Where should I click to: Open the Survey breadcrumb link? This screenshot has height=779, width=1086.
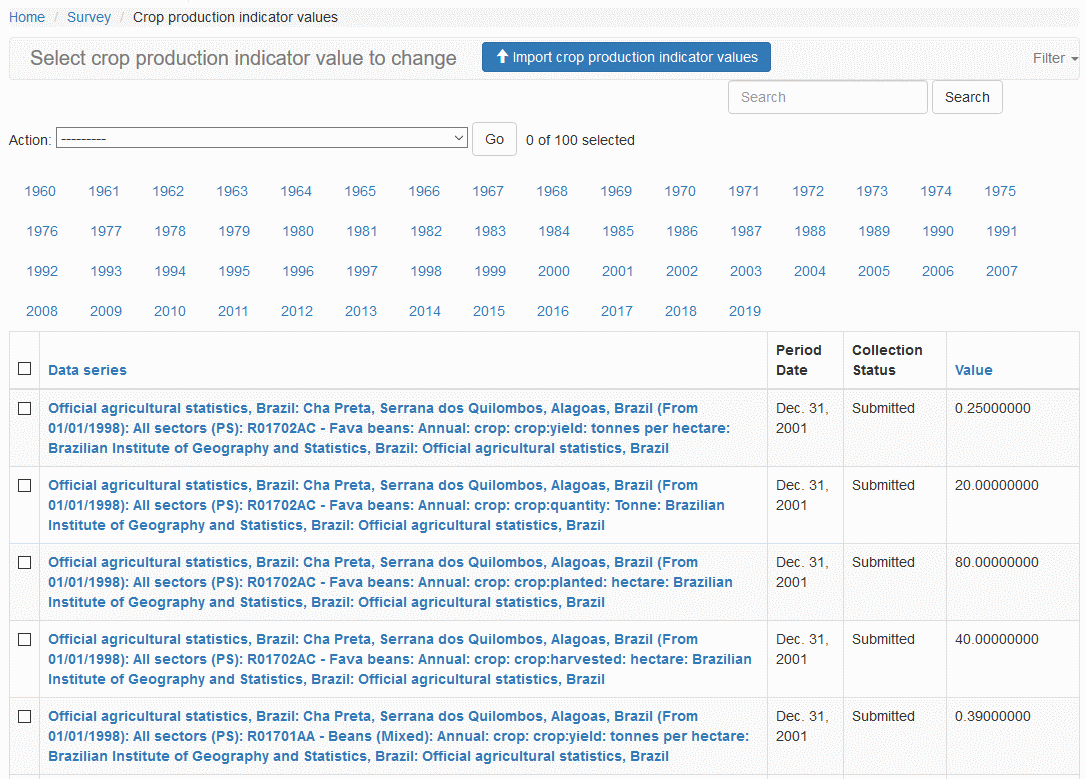(89, 17)
